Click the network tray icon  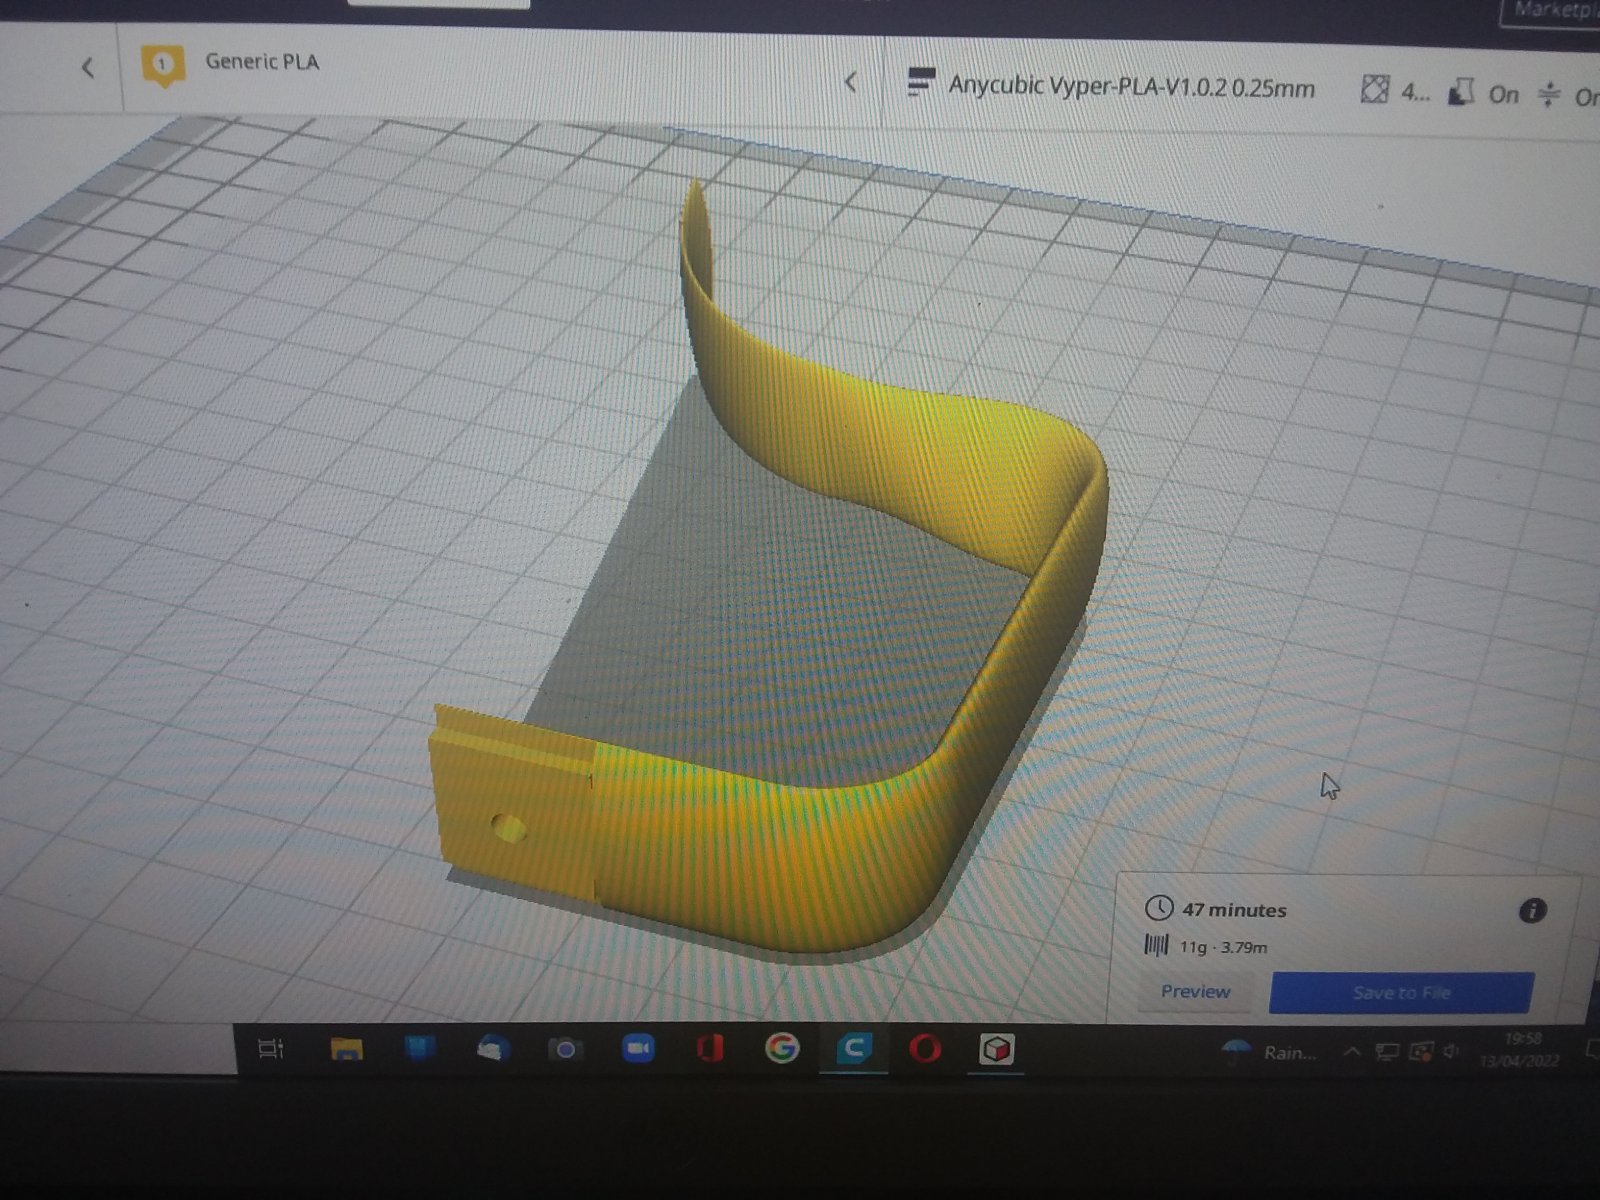point(1387,1052)
